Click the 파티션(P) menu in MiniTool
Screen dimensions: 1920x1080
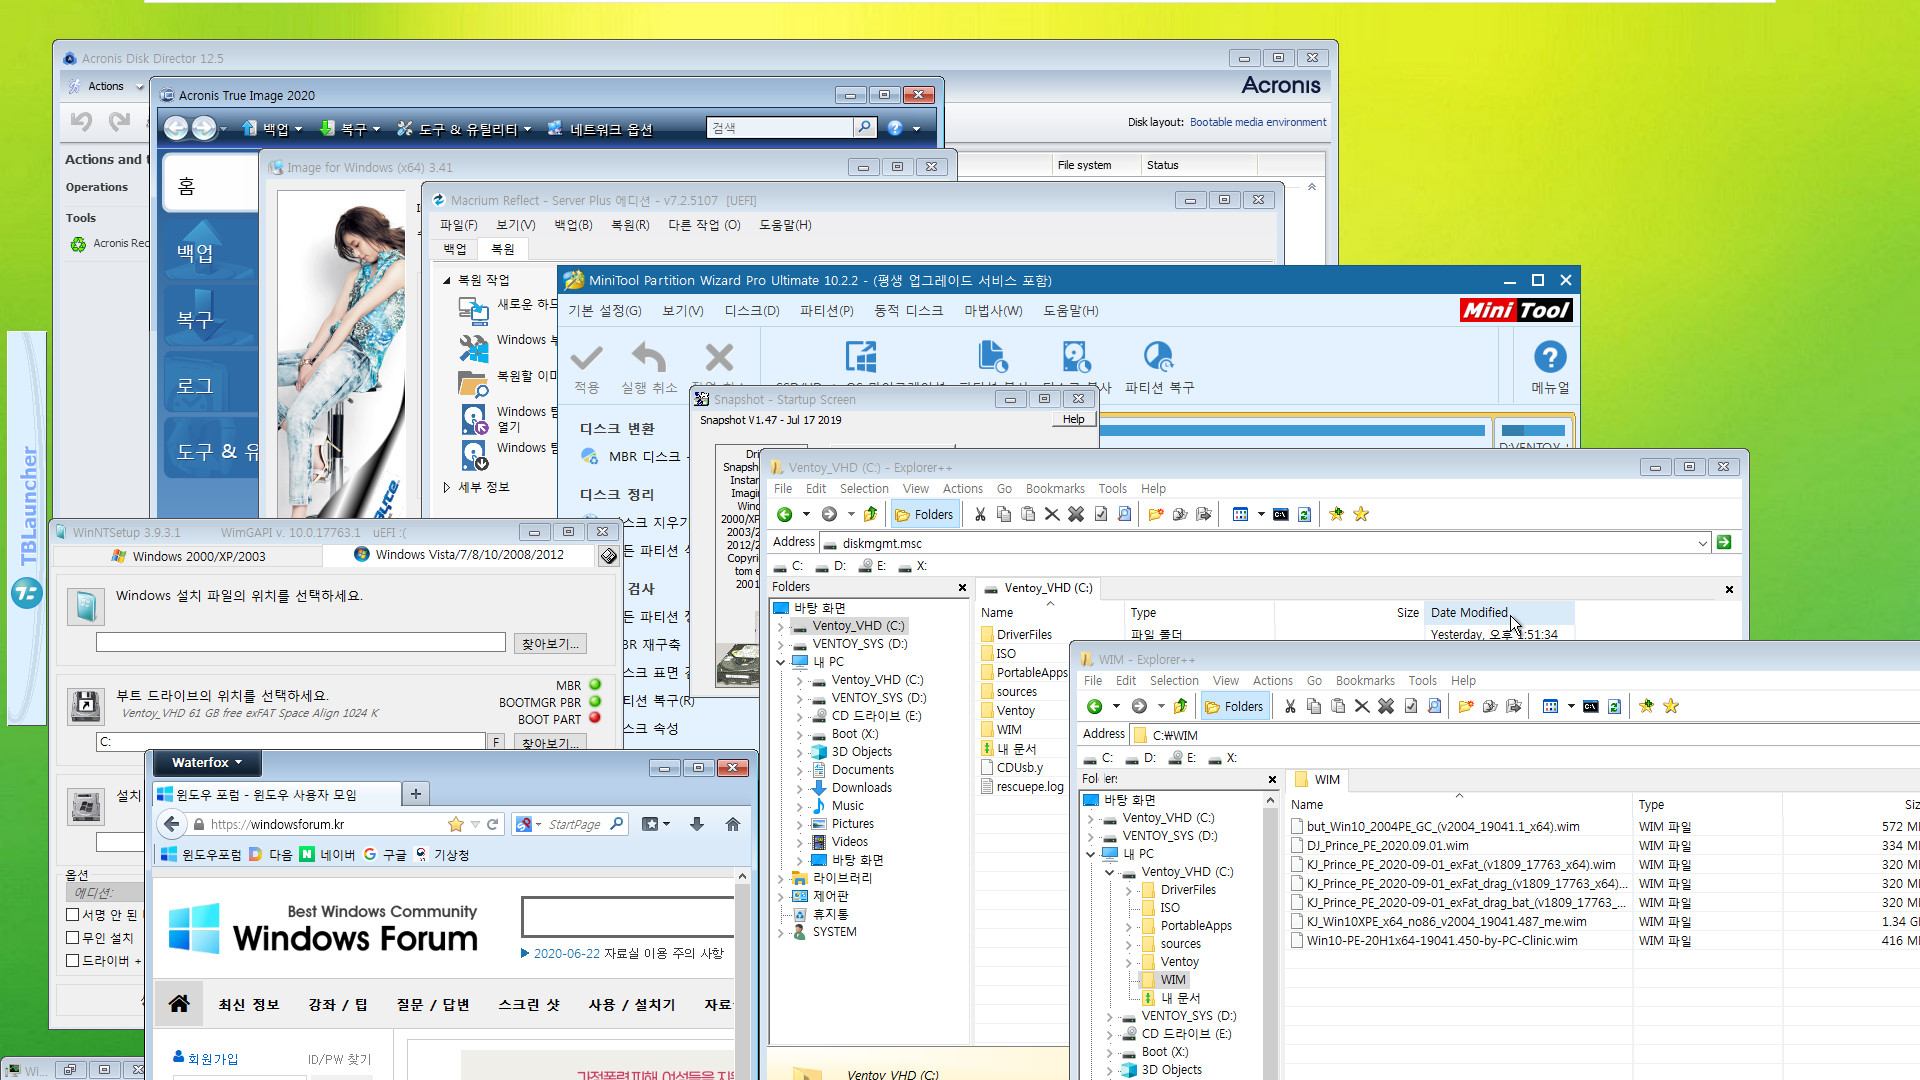825,309
